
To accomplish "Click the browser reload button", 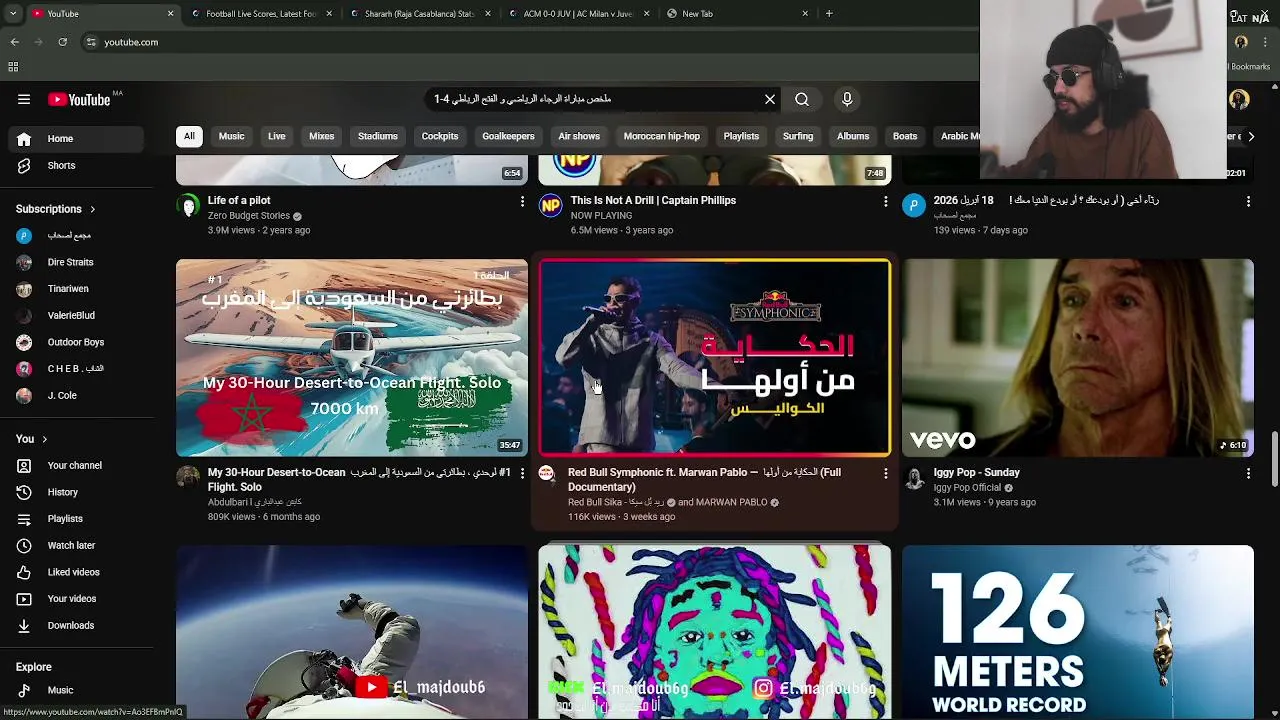I will 62,42.
